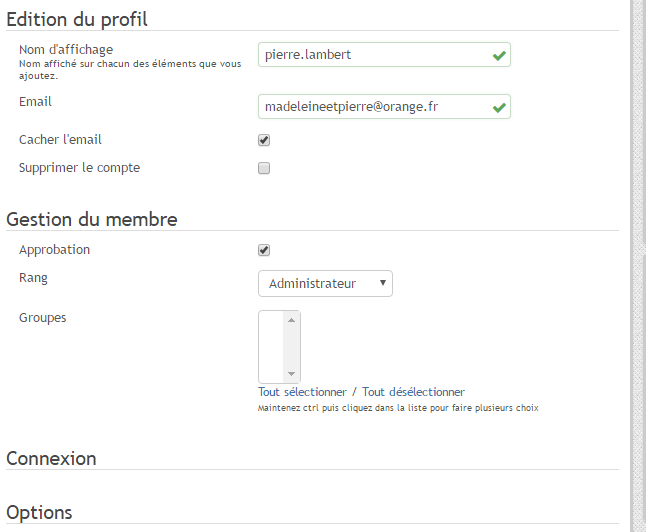Click the Supprimer le compte label text
This screenshot has width=646, height=532.
(x=79, y=168)
